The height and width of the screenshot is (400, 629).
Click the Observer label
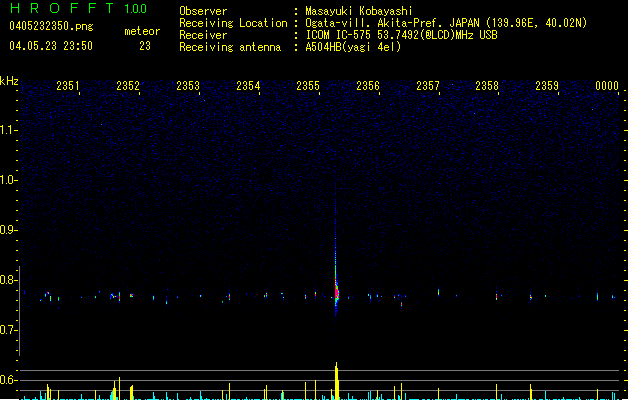[x=203, y=11]
